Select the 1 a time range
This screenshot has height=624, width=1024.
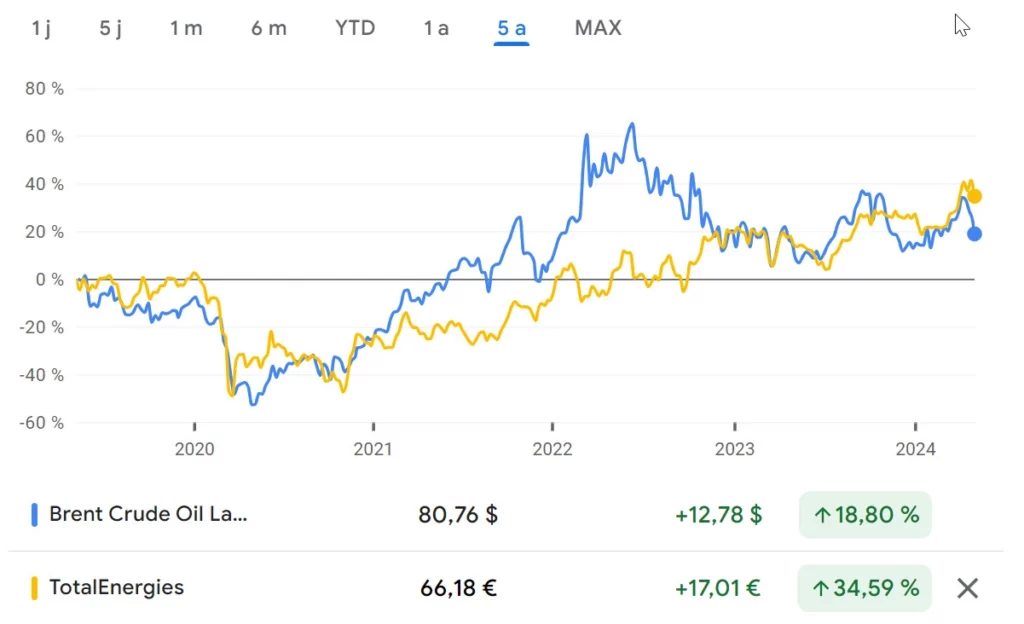click(x=435, y=28)
